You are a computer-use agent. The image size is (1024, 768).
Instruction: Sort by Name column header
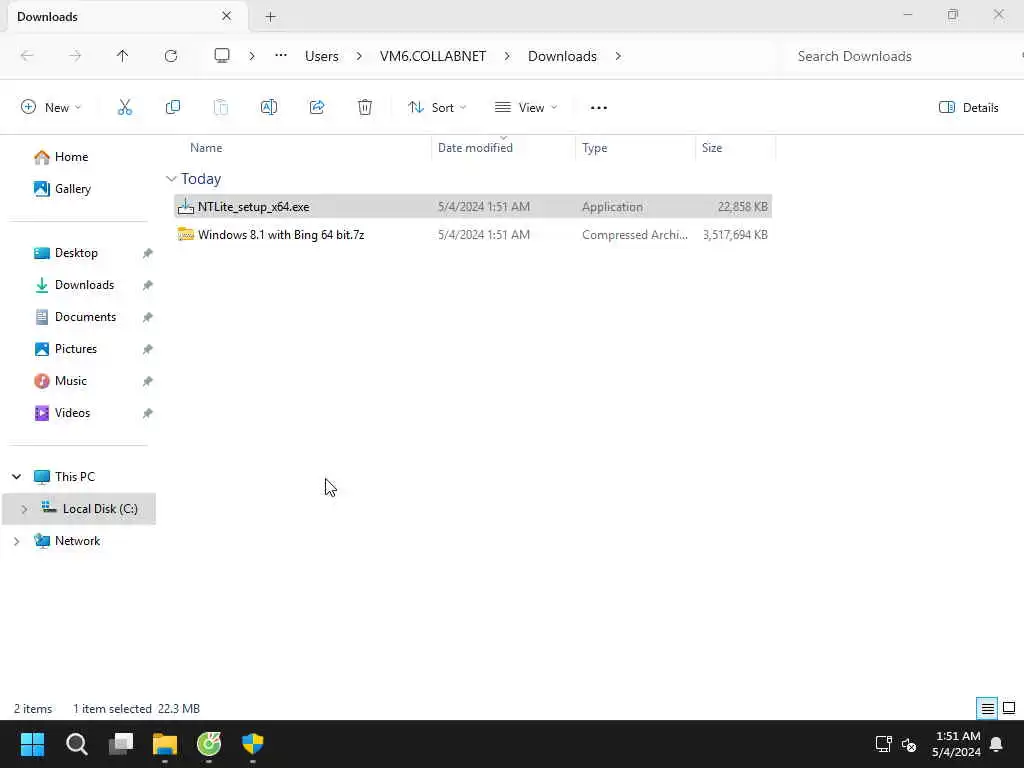tap(206, 148)
